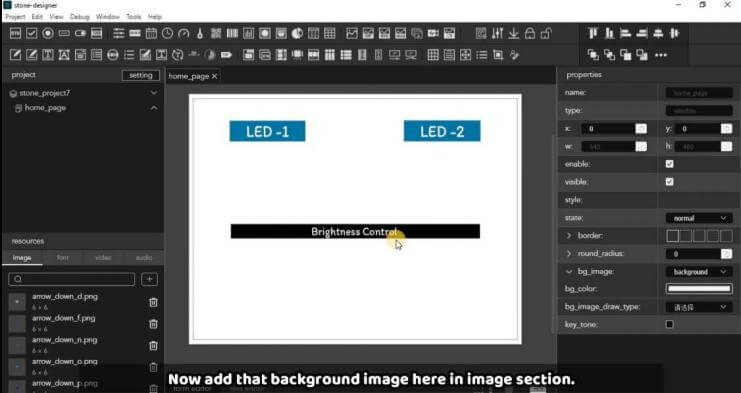741x393 pixels.
Task: Open the state dropdown showing normal
Action: click(x=699, y=218)
